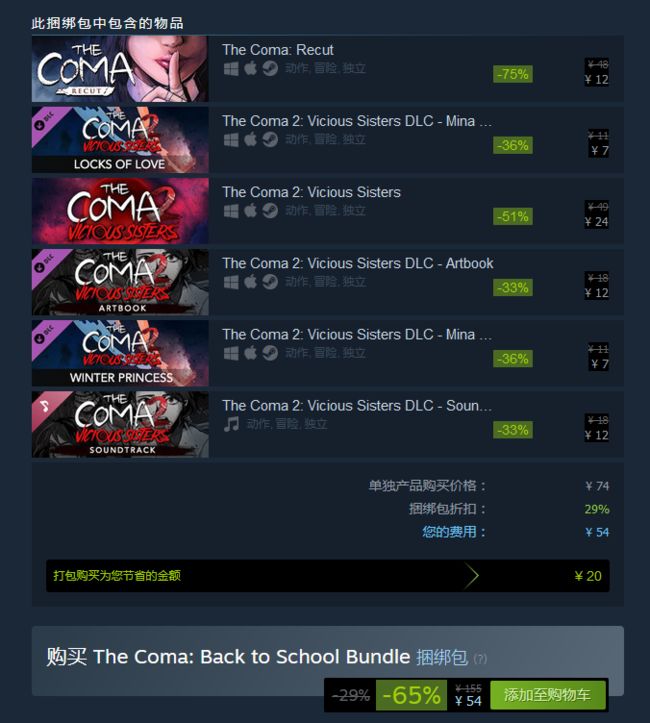This screenshot has width=650, height=723.
Task: Open The Coma 2 Soundtrack DLC title
Action: tap(357, 406)
